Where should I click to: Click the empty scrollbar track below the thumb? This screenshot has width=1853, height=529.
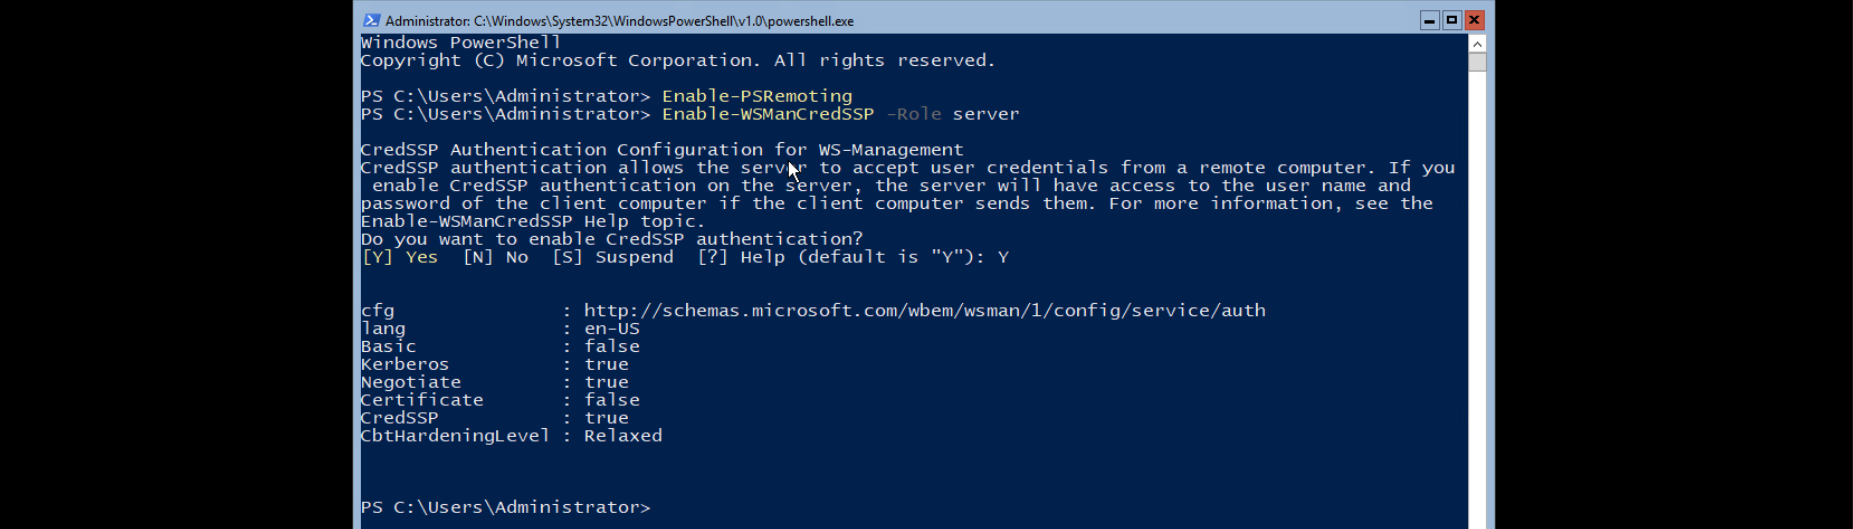pos(1477,300)
